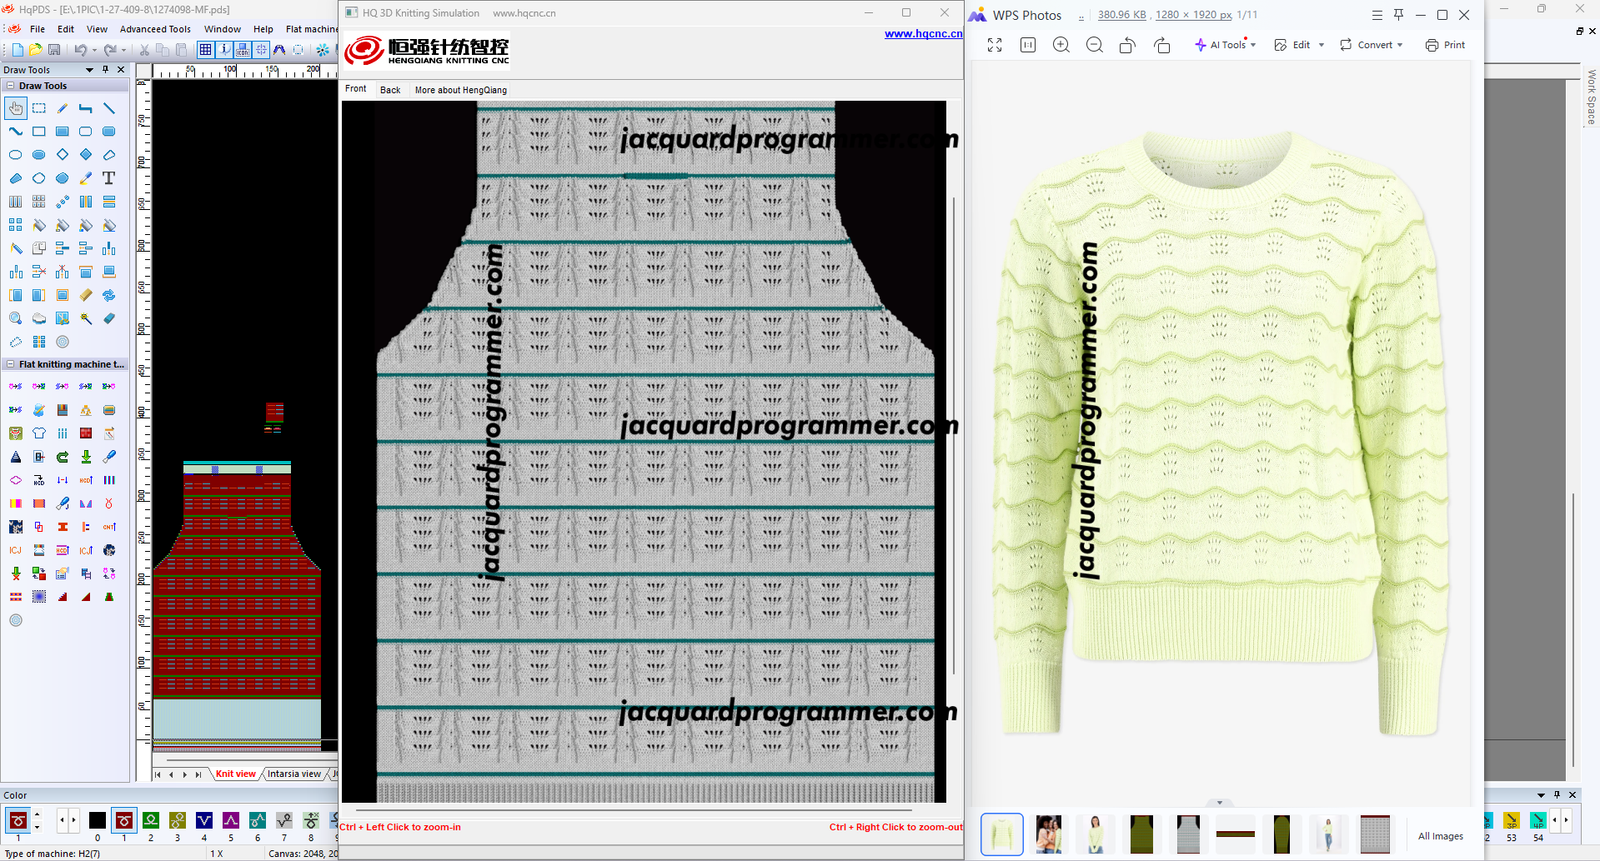The image size is (1600, 861).
Task: Select the Text tool in Draw Tools
Action: tap(109, 178)
